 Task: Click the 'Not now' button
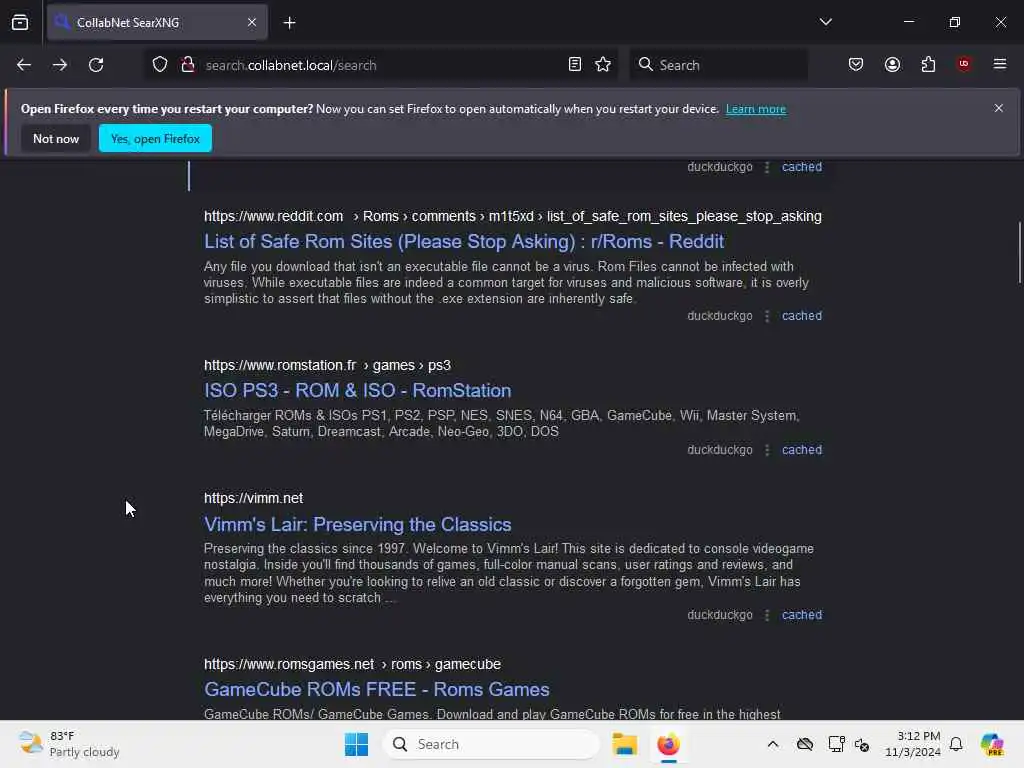tap(56, 138)
